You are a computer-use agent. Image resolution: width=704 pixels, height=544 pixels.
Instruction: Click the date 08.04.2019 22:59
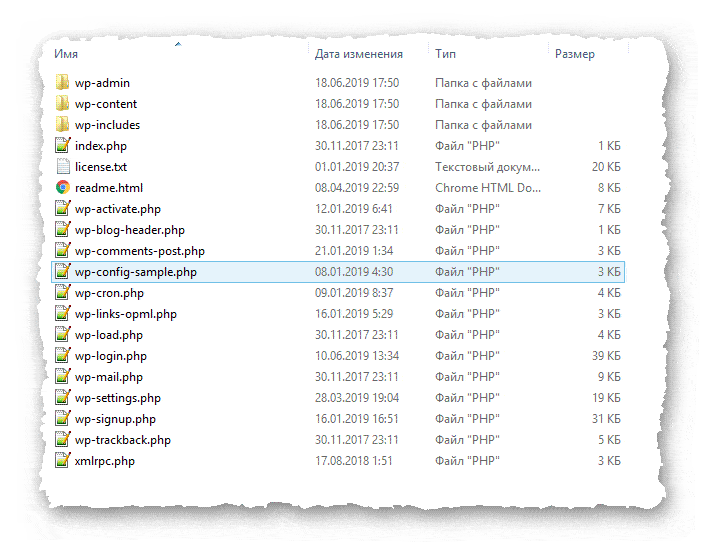pyautogui.click(x=357, y=188)
